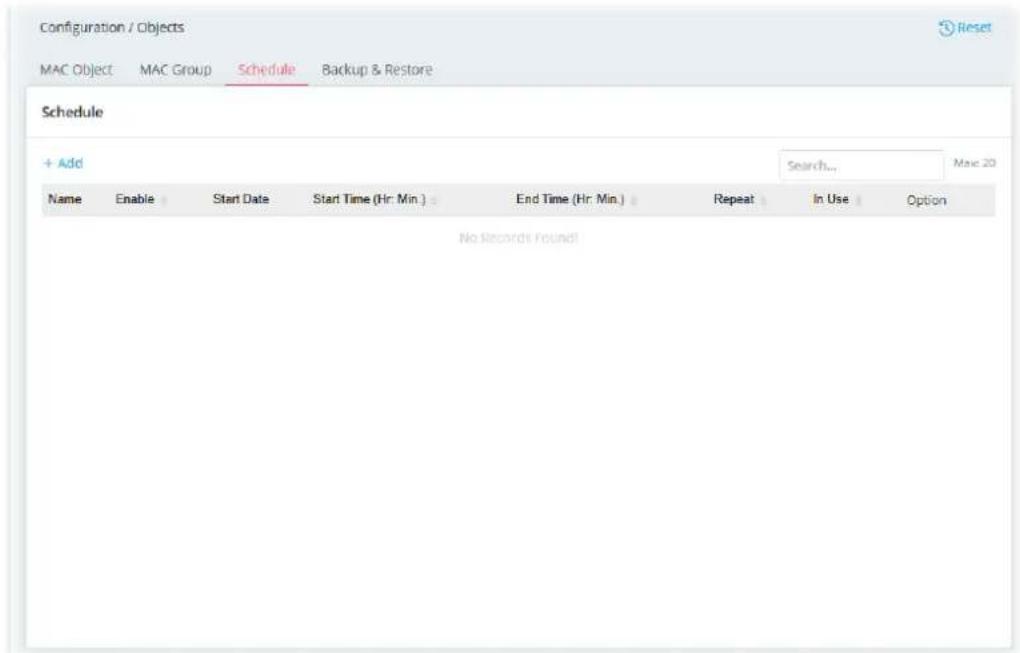Select the Schedule tab

(267, 70)
